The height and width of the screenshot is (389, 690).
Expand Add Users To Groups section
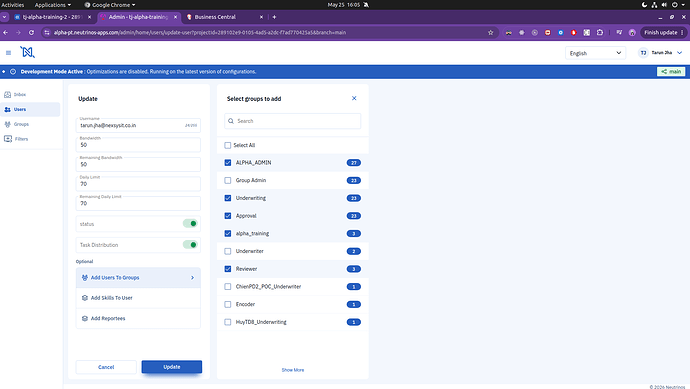click(x=138, y=278)
